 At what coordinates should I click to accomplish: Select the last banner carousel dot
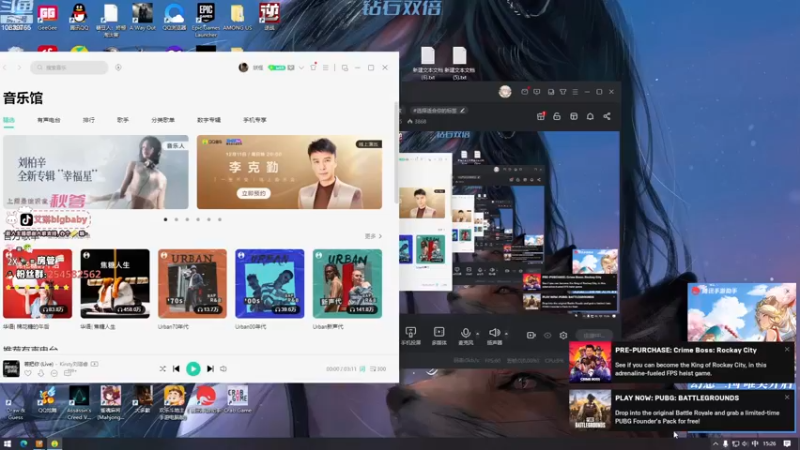[220, 219]
